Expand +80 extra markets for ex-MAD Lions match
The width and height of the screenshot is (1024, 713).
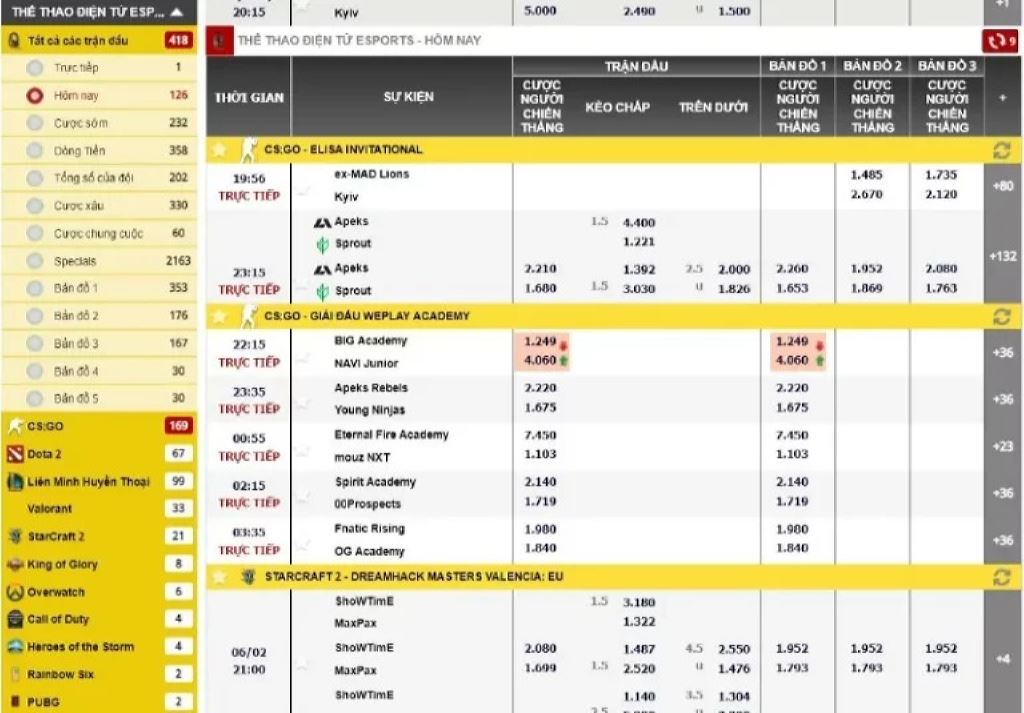click(1003, 184)
